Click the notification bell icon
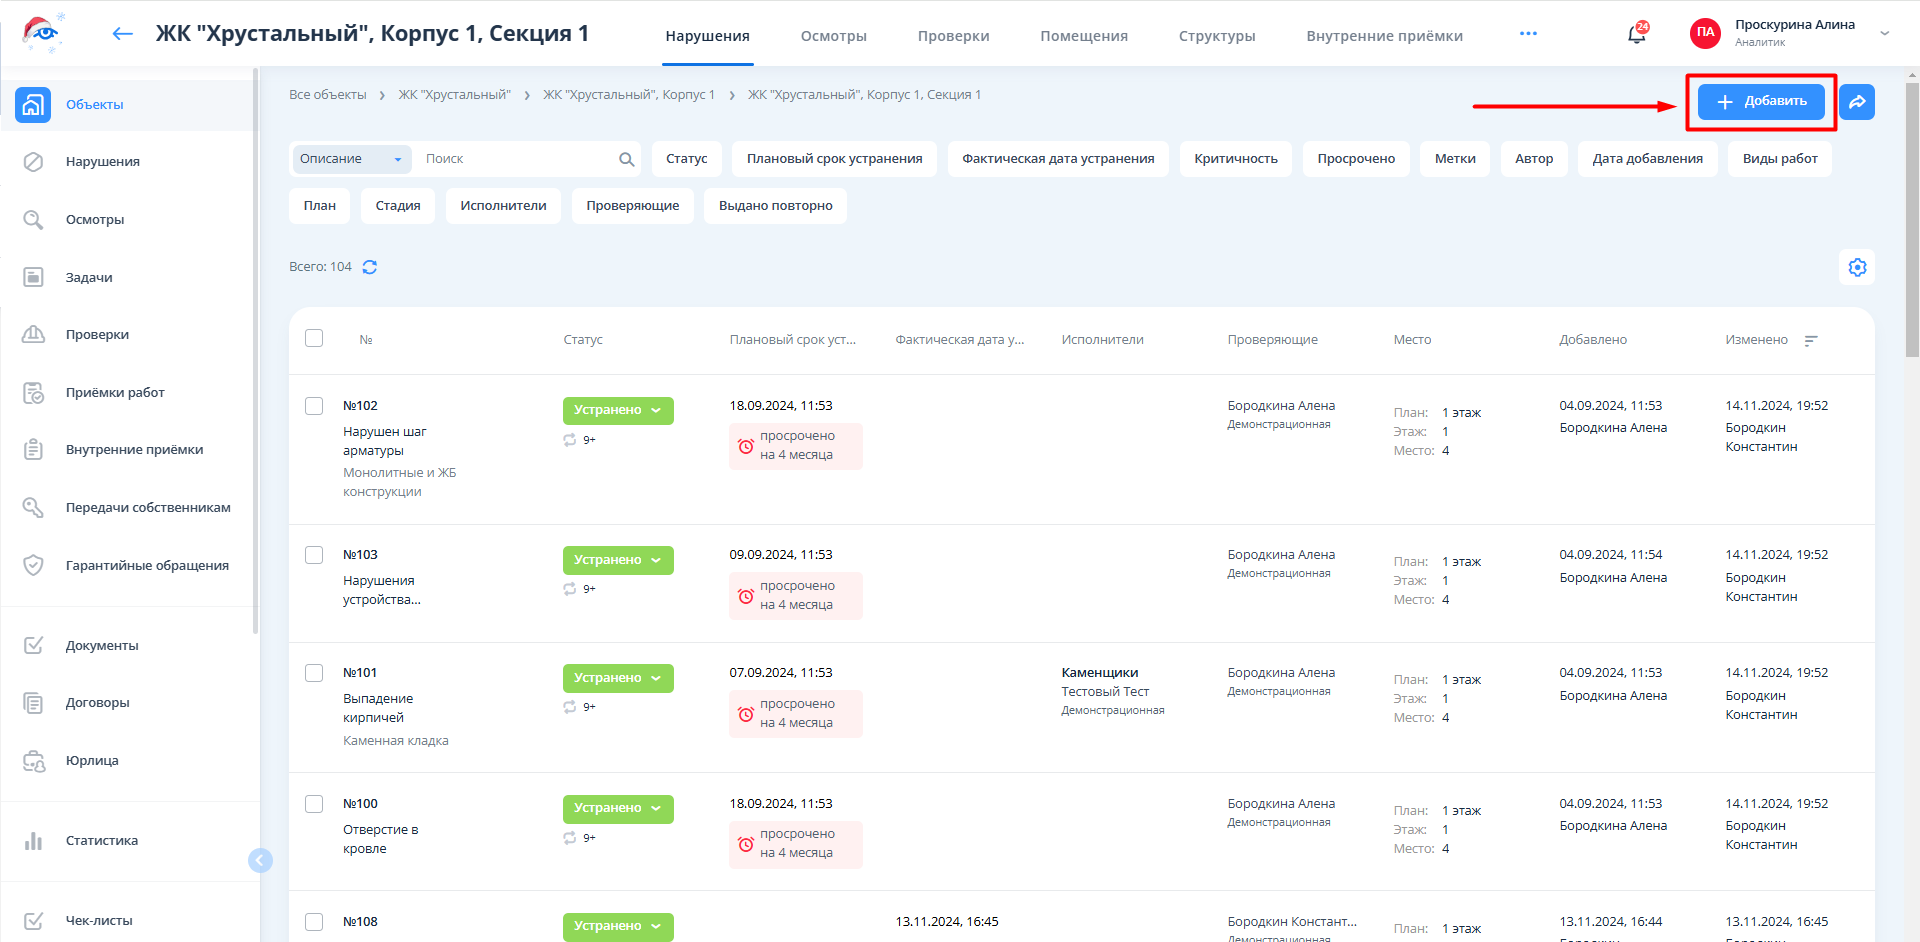This screenshot has height=942, width=1920. (x=1636, y=35)
